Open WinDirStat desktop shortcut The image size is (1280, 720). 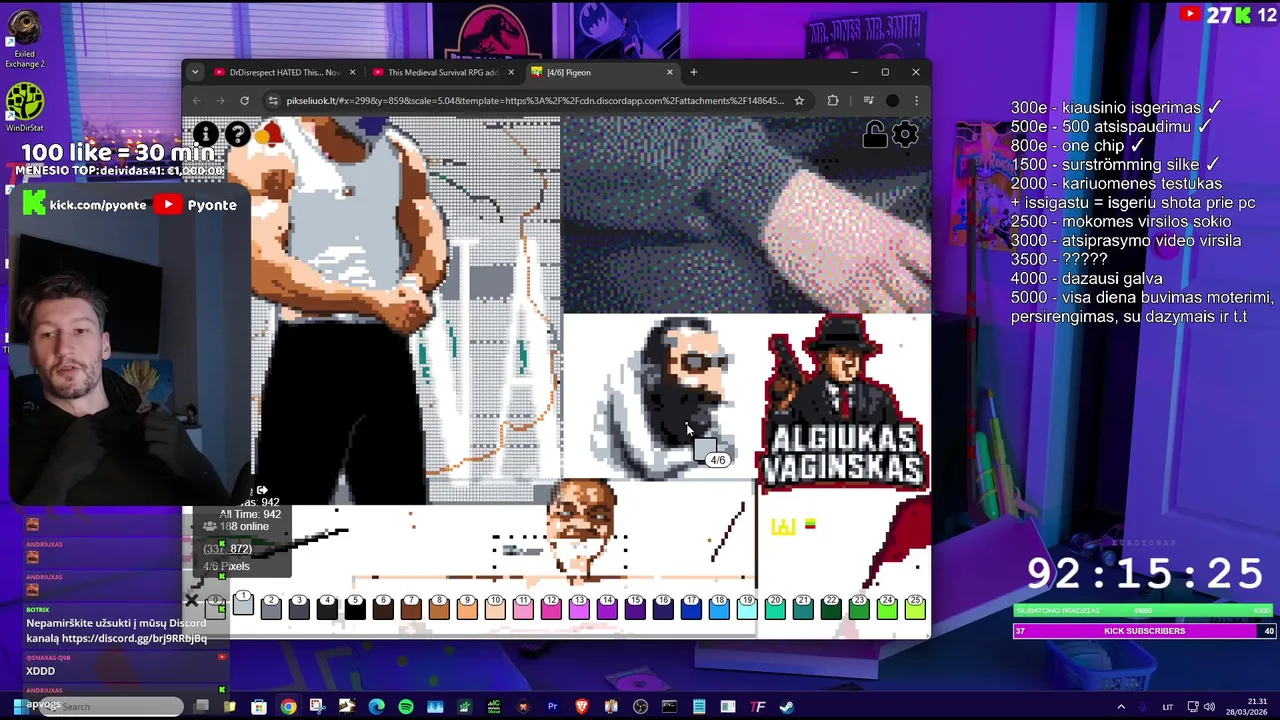tap(24, 107)
